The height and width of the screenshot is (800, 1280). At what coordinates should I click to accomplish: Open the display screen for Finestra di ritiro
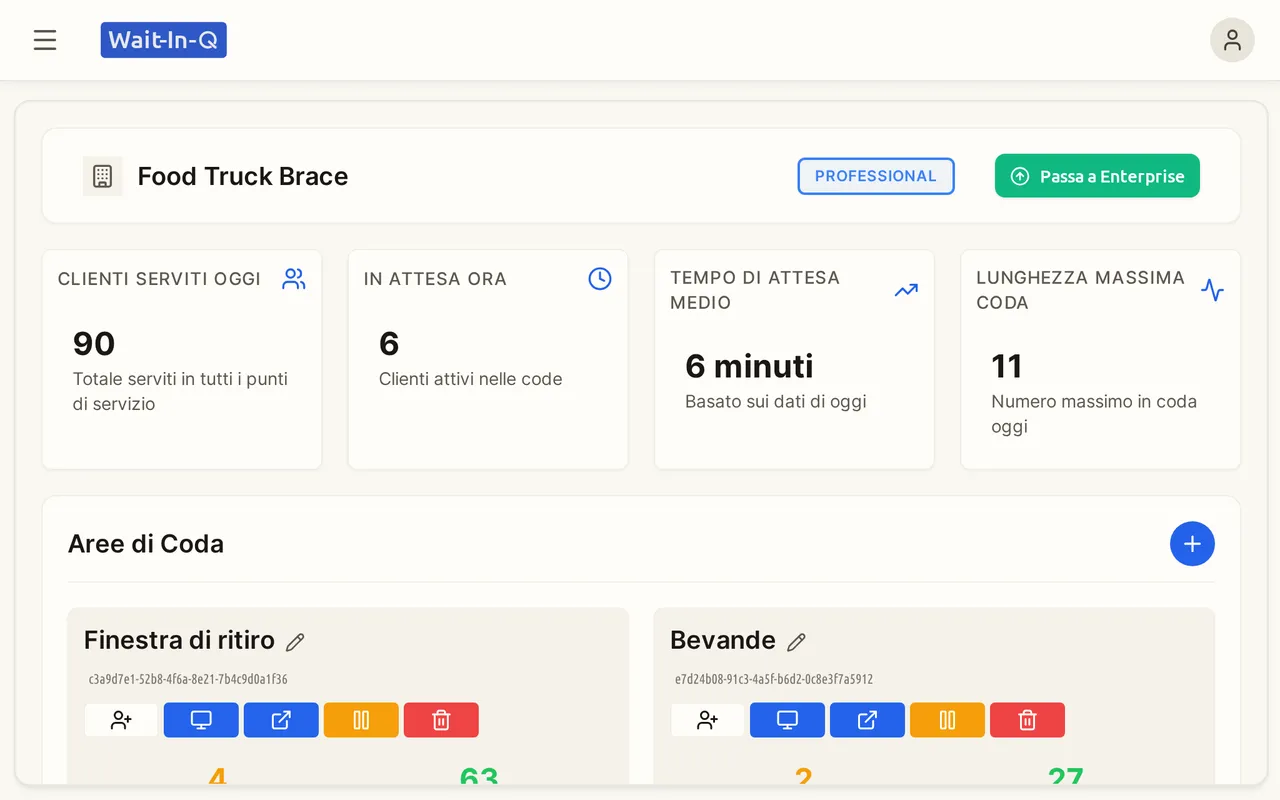click(201, 720)
